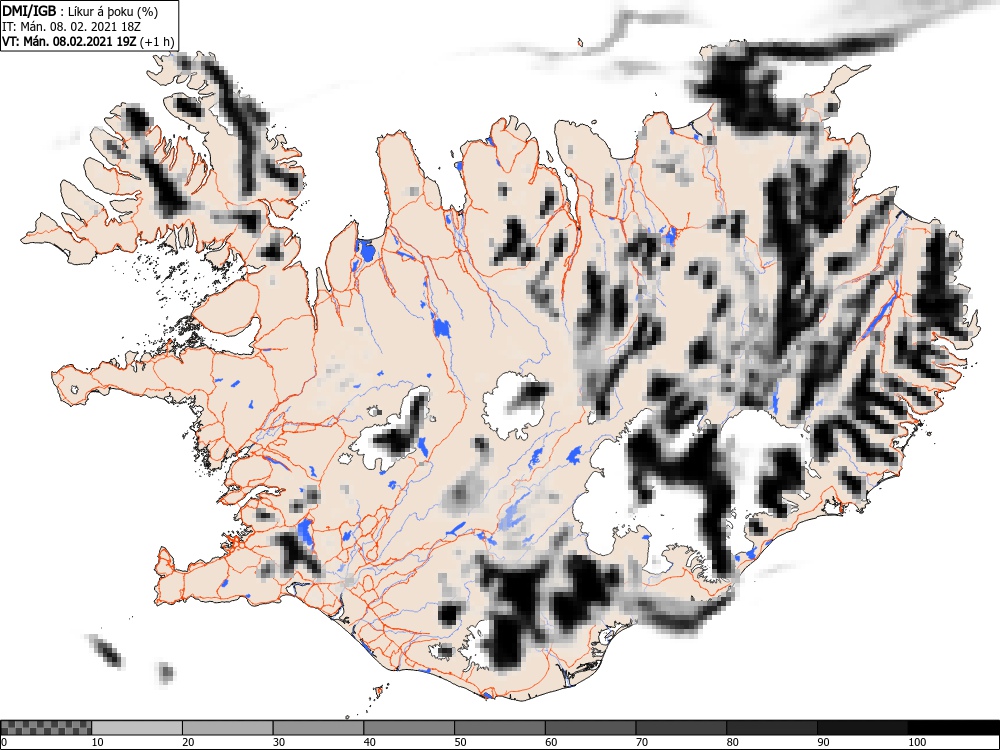Click the legend label "70"
This screenshot has width=1000, height=750.
point(642,742)
